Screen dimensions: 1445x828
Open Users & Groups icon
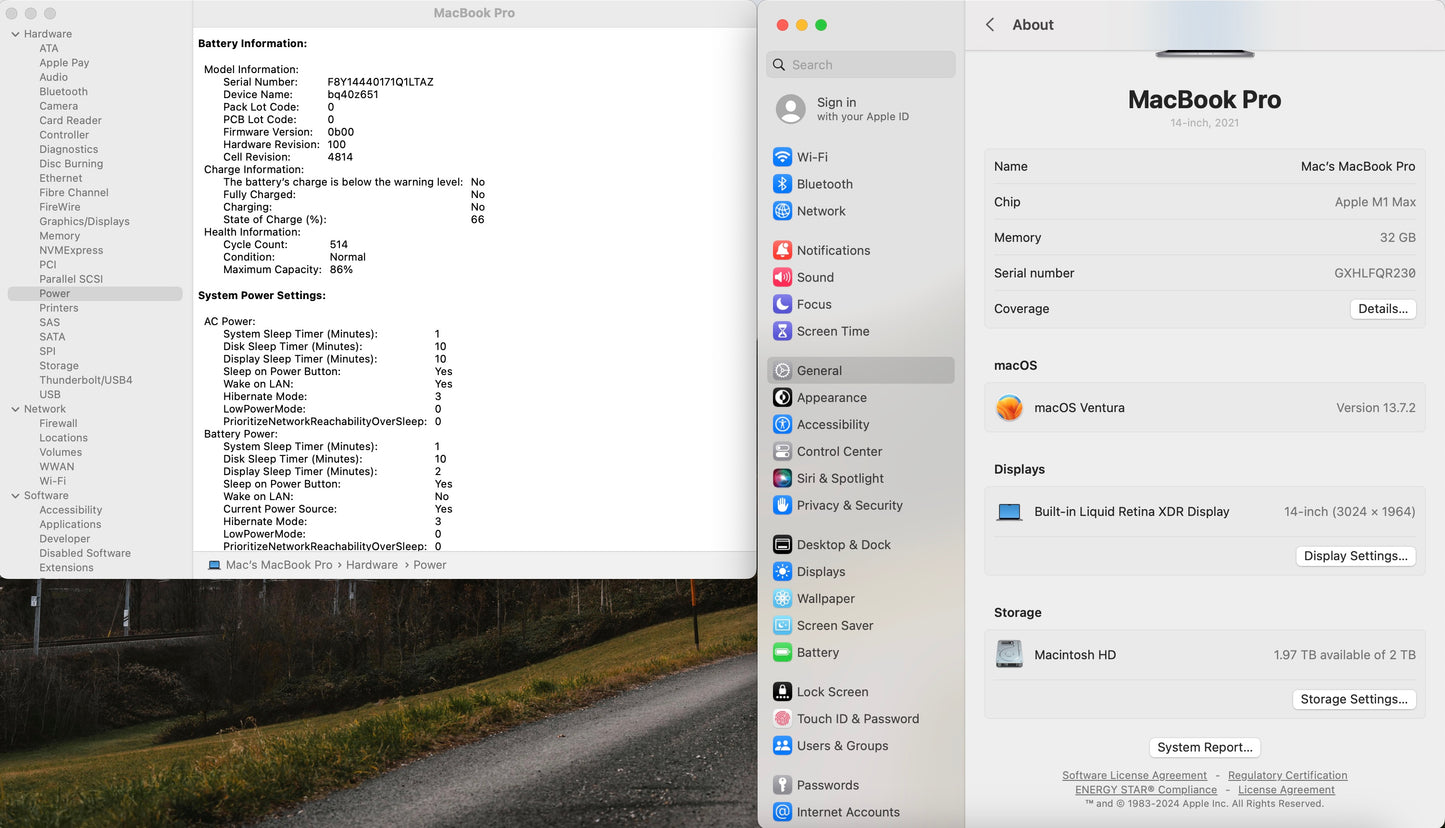(782, 745)
